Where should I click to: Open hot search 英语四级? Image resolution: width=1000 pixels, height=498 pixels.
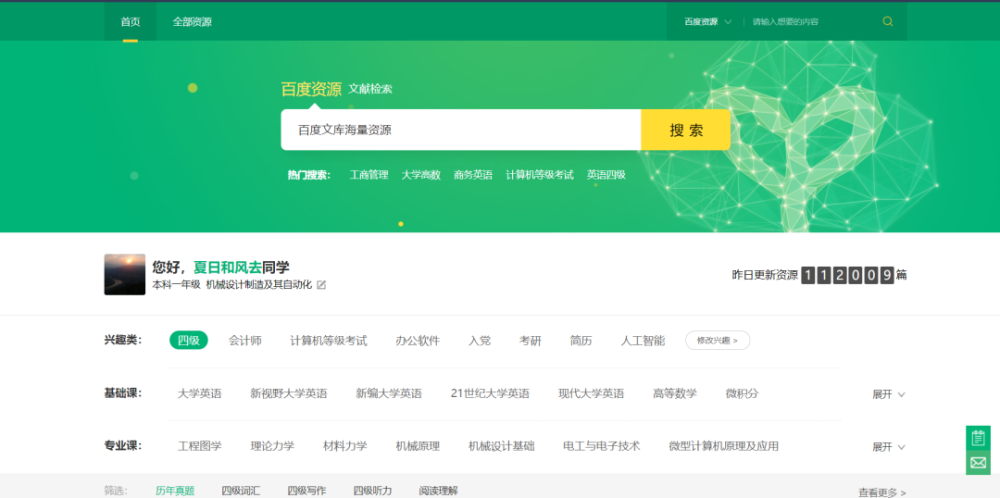point(606,175)
